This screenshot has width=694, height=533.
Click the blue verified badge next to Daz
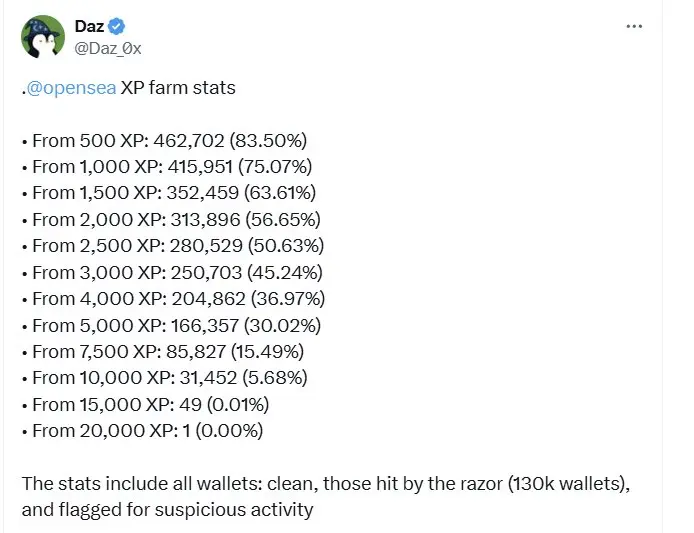117,27
